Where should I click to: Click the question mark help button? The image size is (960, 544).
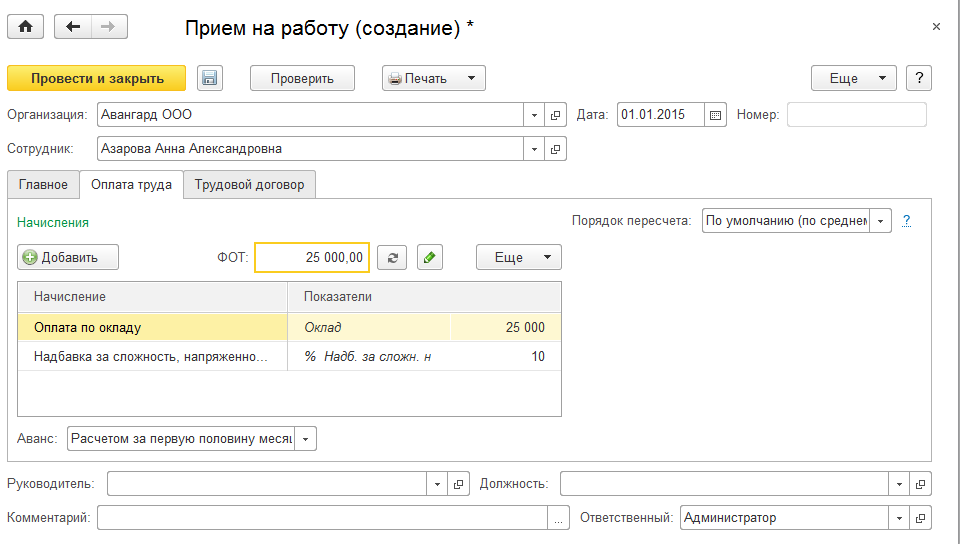[x=918, y=79]
